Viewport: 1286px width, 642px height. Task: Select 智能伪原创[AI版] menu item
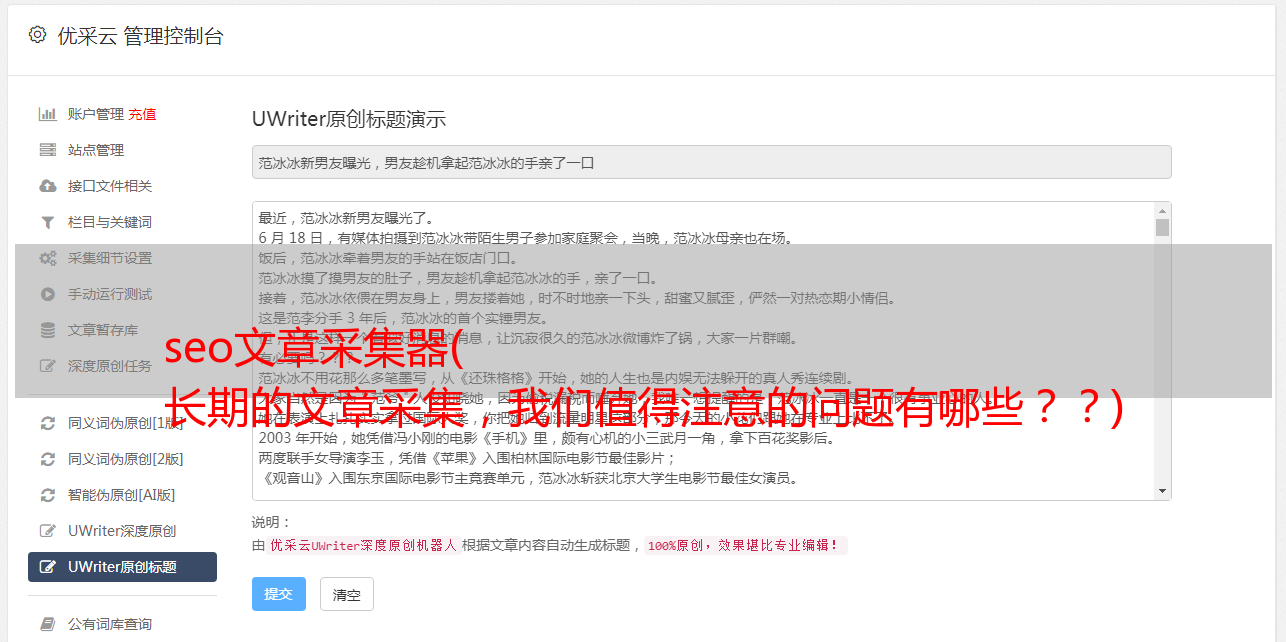point(122,495)
